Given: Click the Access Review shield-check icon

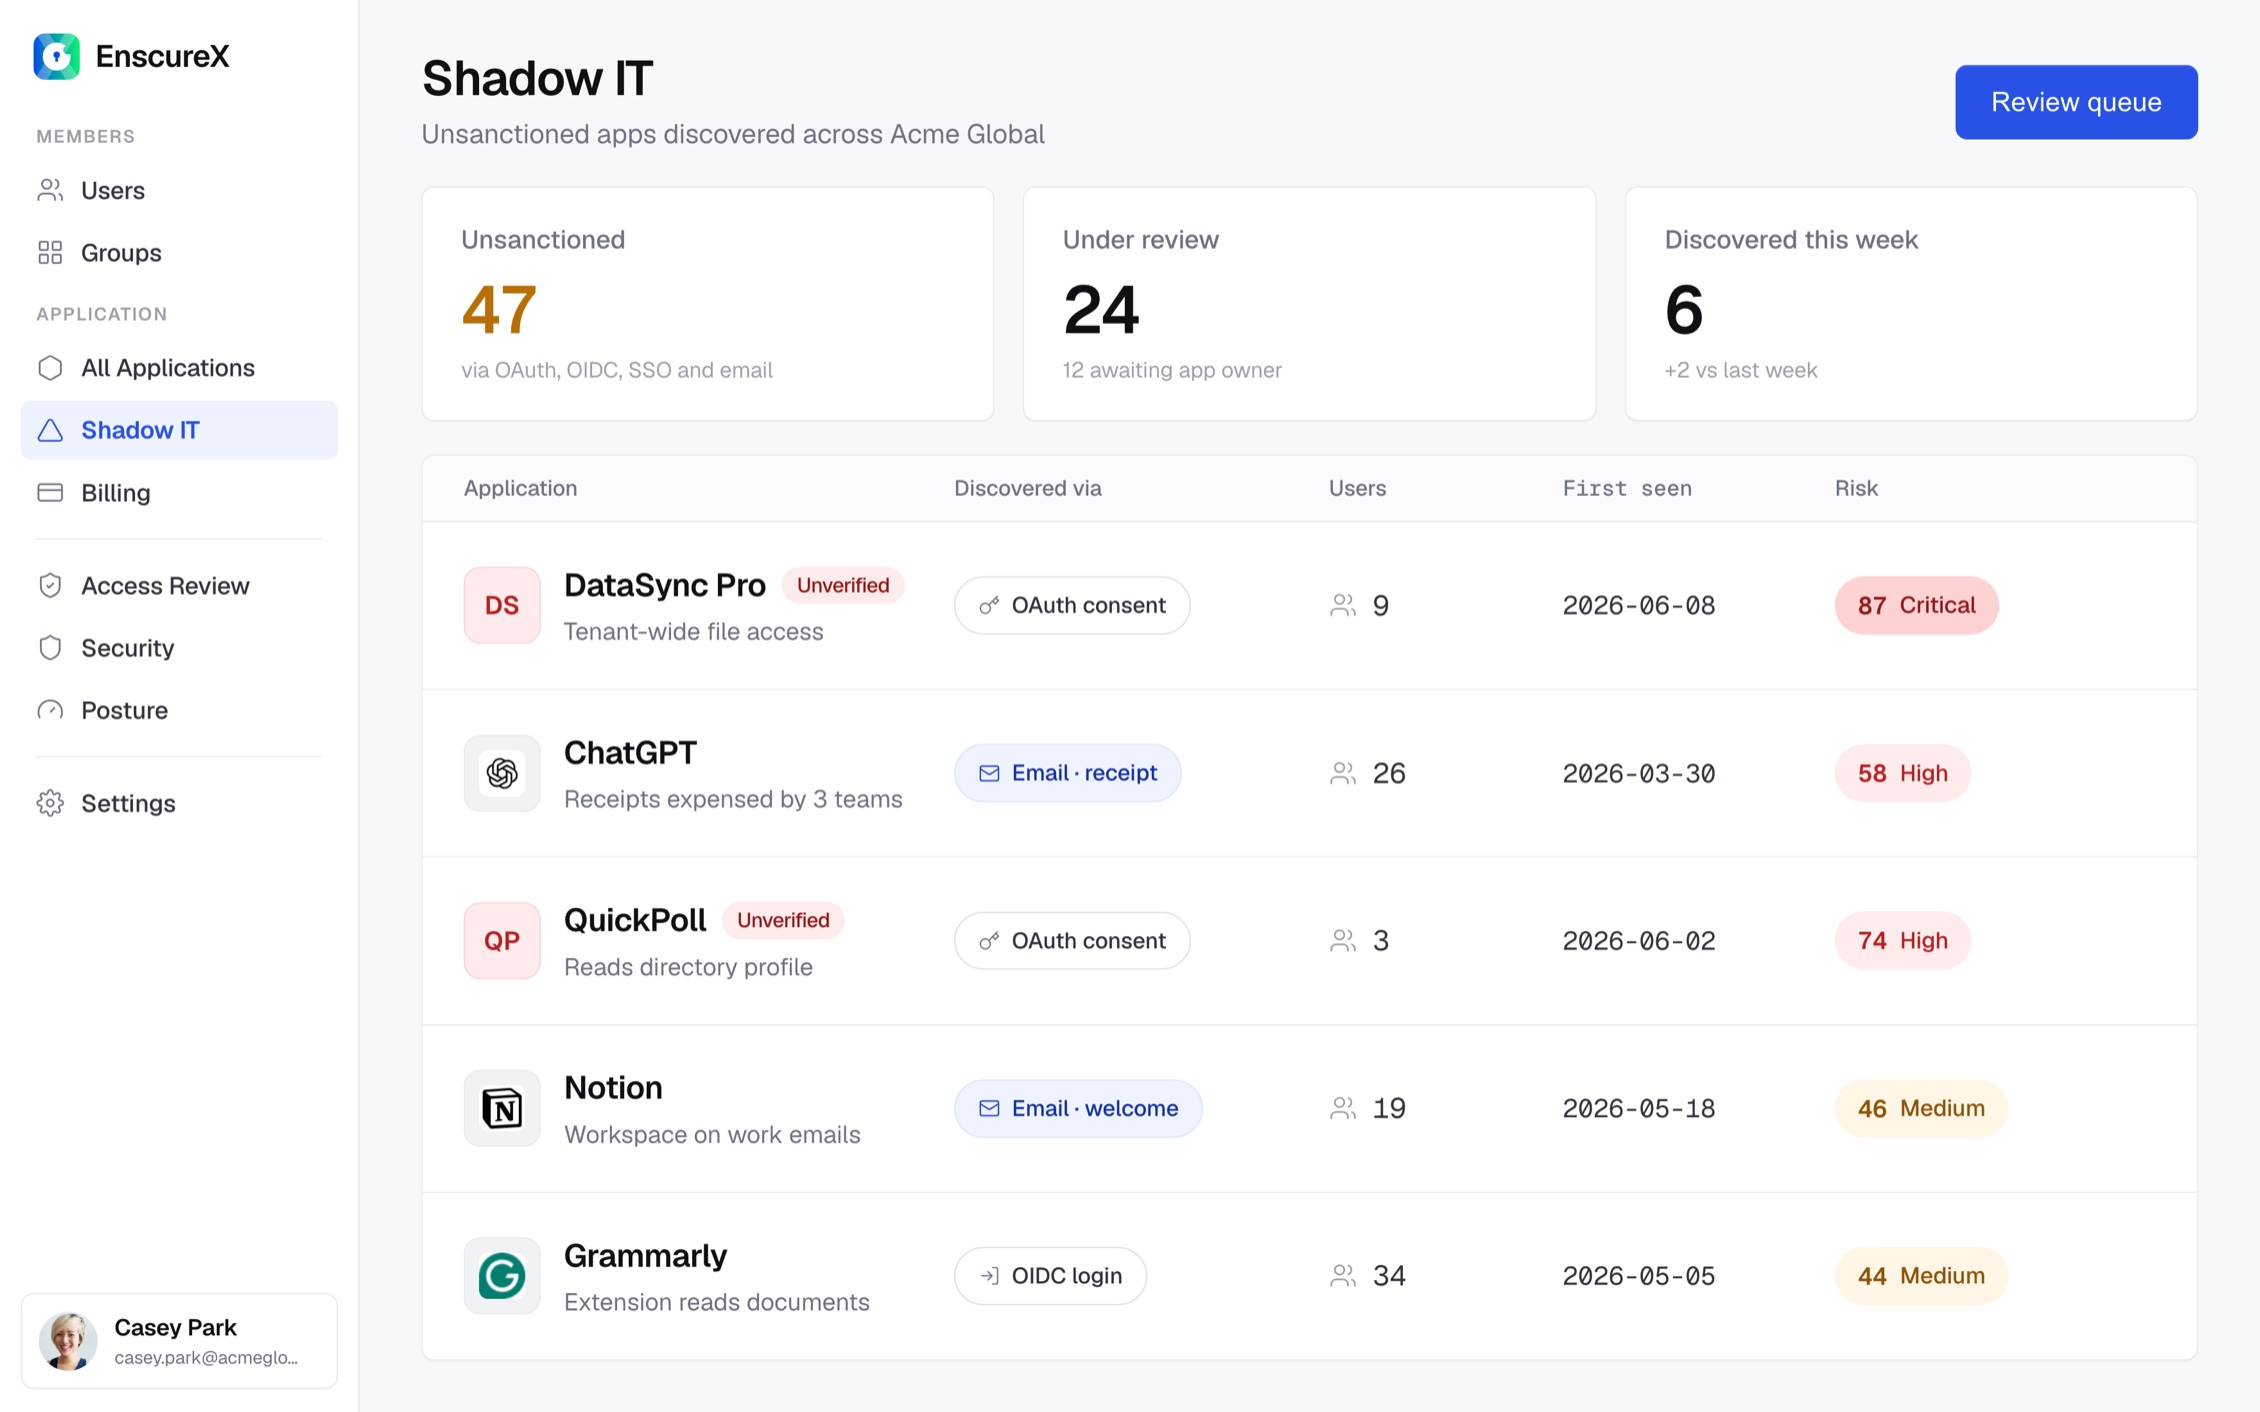Looking at the screenshot, I should (50, 585).
